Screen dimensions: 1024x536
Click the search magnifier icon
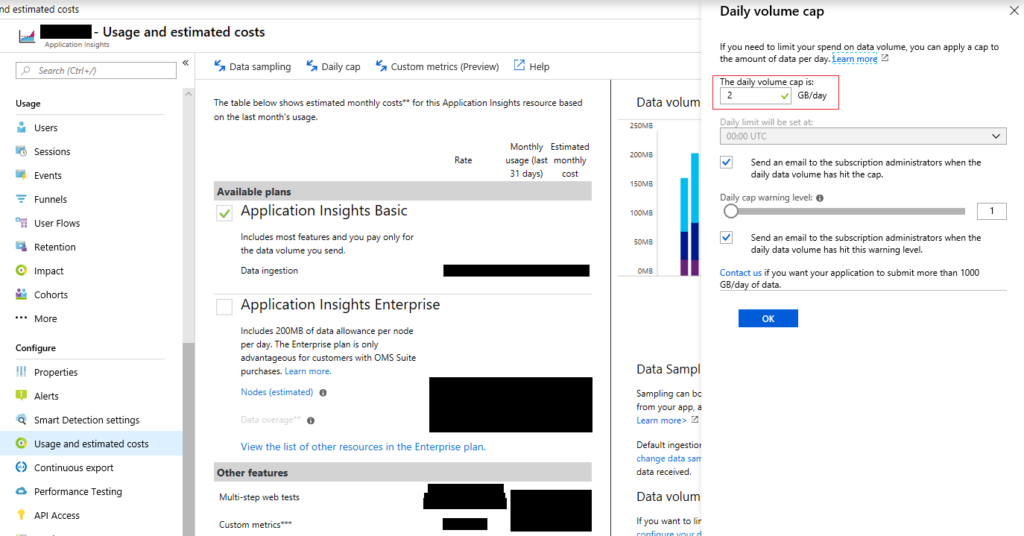point(26,71)
